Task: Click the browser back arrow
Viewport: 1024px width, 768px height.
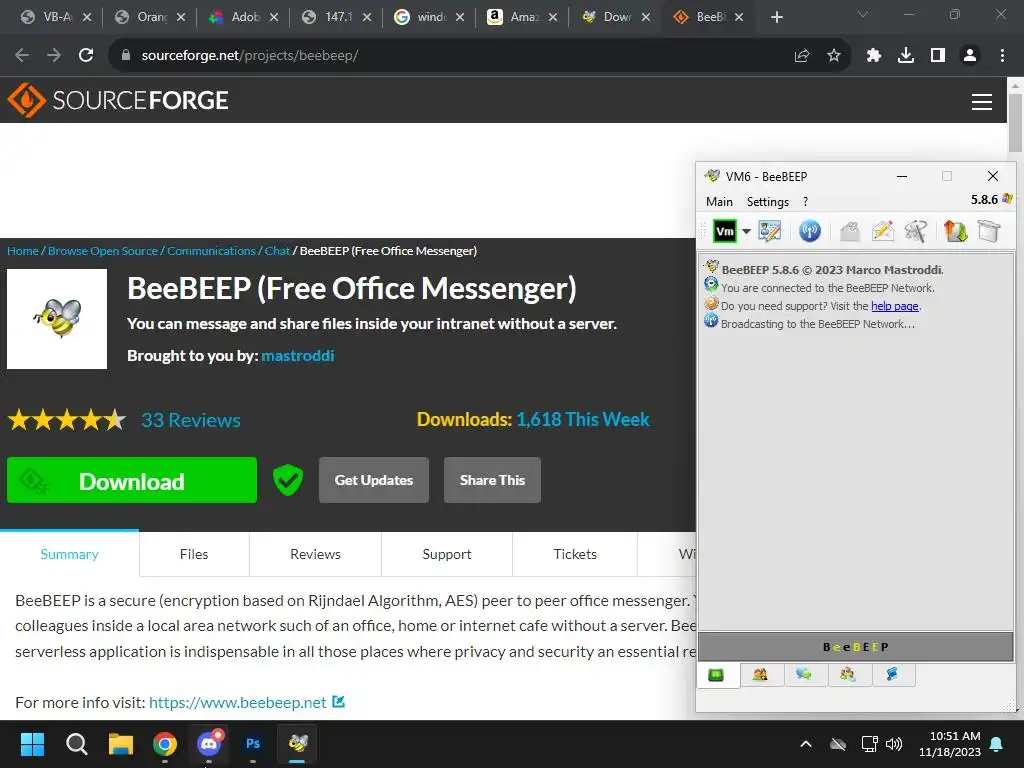Action: (22, 55)
